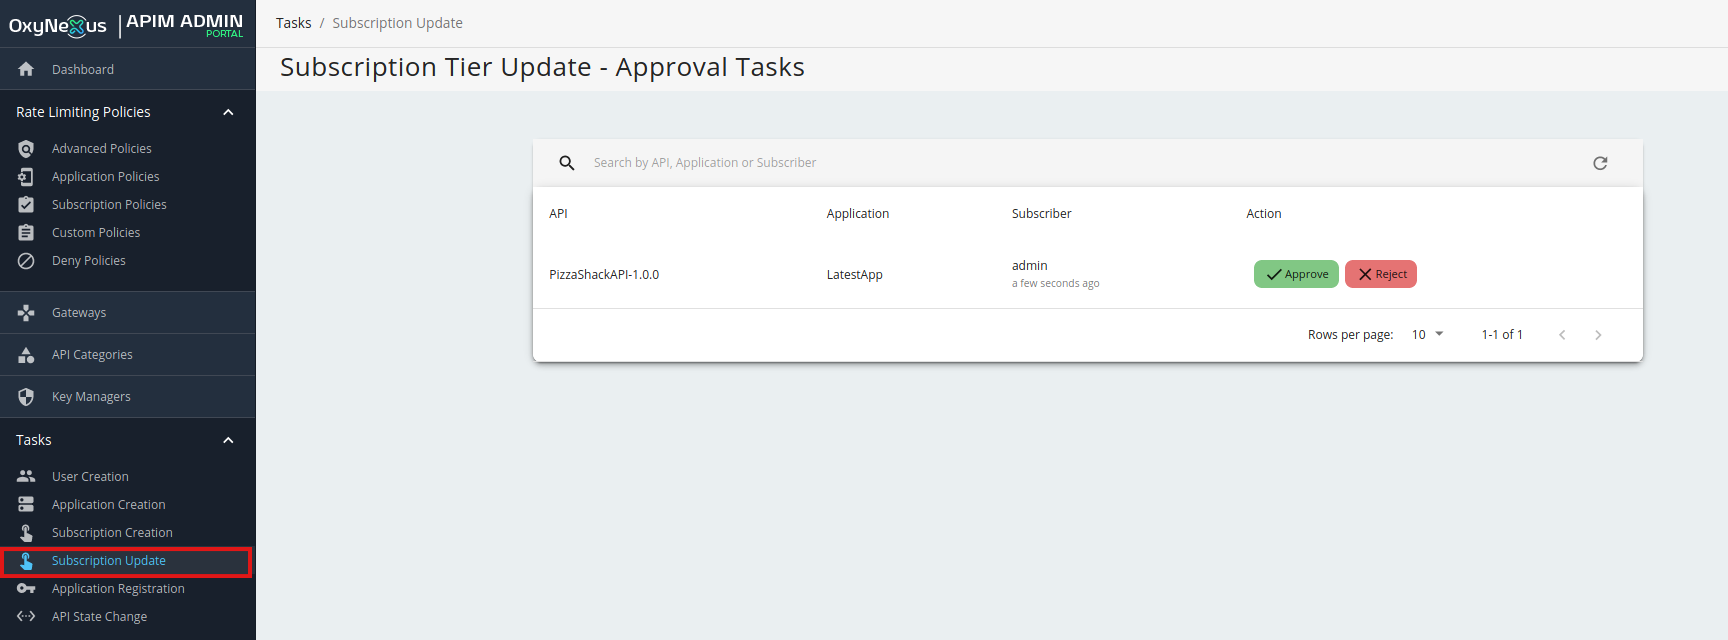Refresh the approval tasks list

(1600, 163)
